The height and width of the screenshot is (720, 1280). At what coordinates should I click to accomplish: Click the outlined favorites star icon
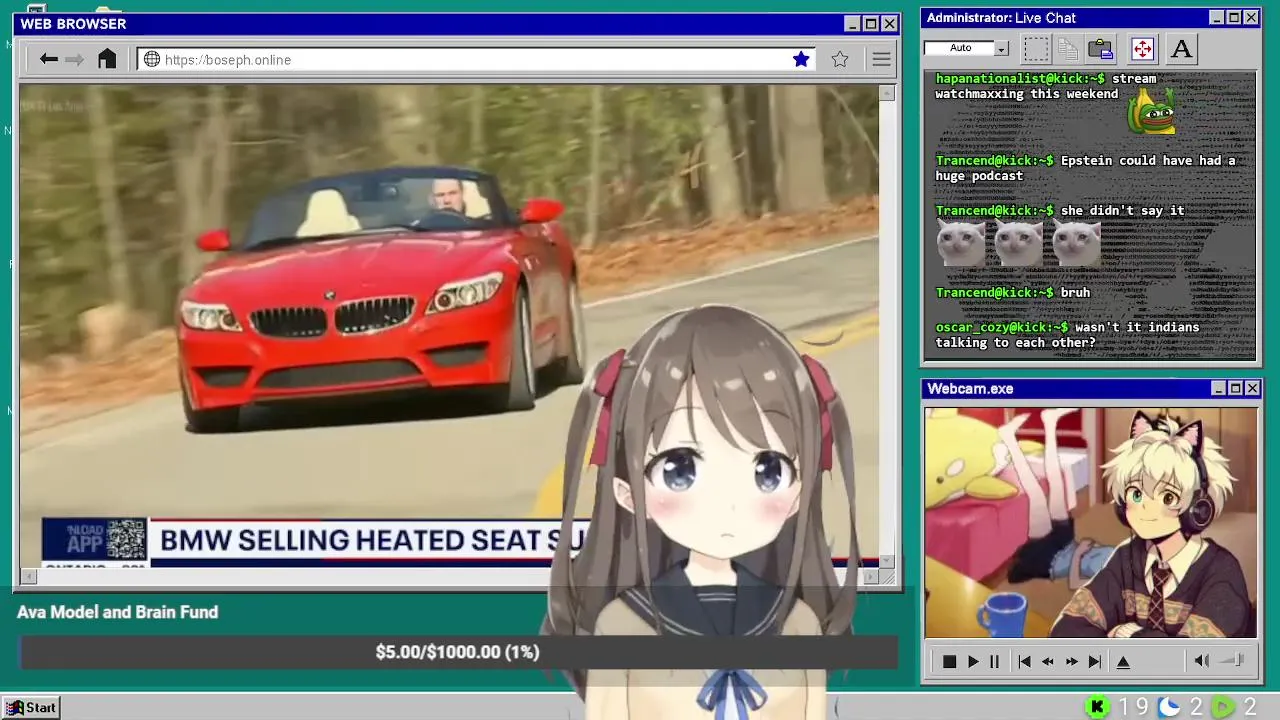840,59
